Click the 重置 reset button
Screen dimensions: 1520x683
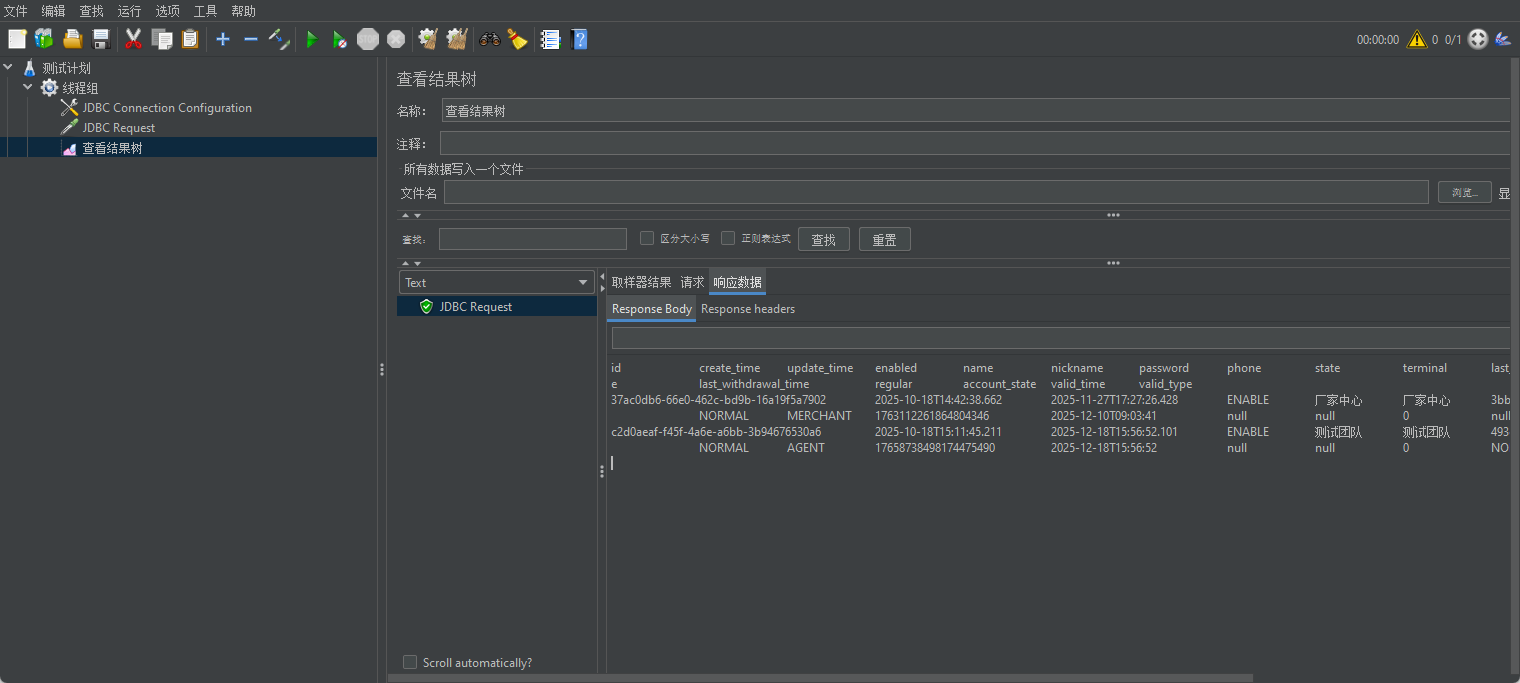point(885,239)
